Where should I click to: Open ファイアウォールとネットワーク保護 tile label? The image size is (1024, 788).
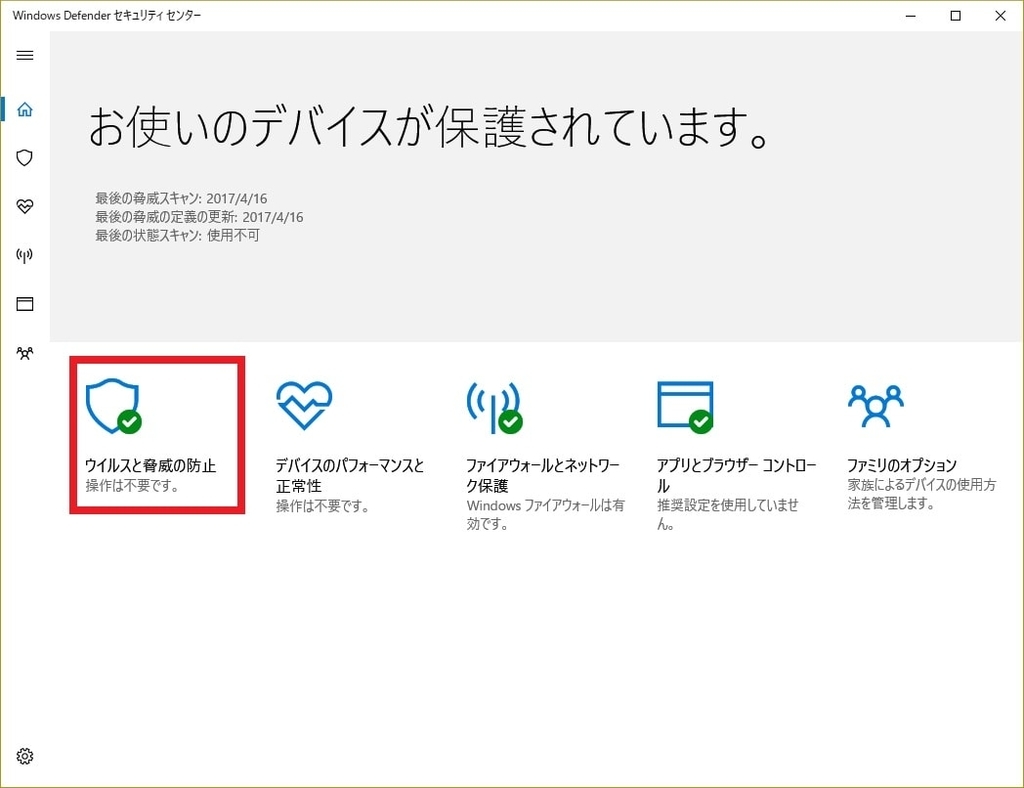(x=543, y=475)
